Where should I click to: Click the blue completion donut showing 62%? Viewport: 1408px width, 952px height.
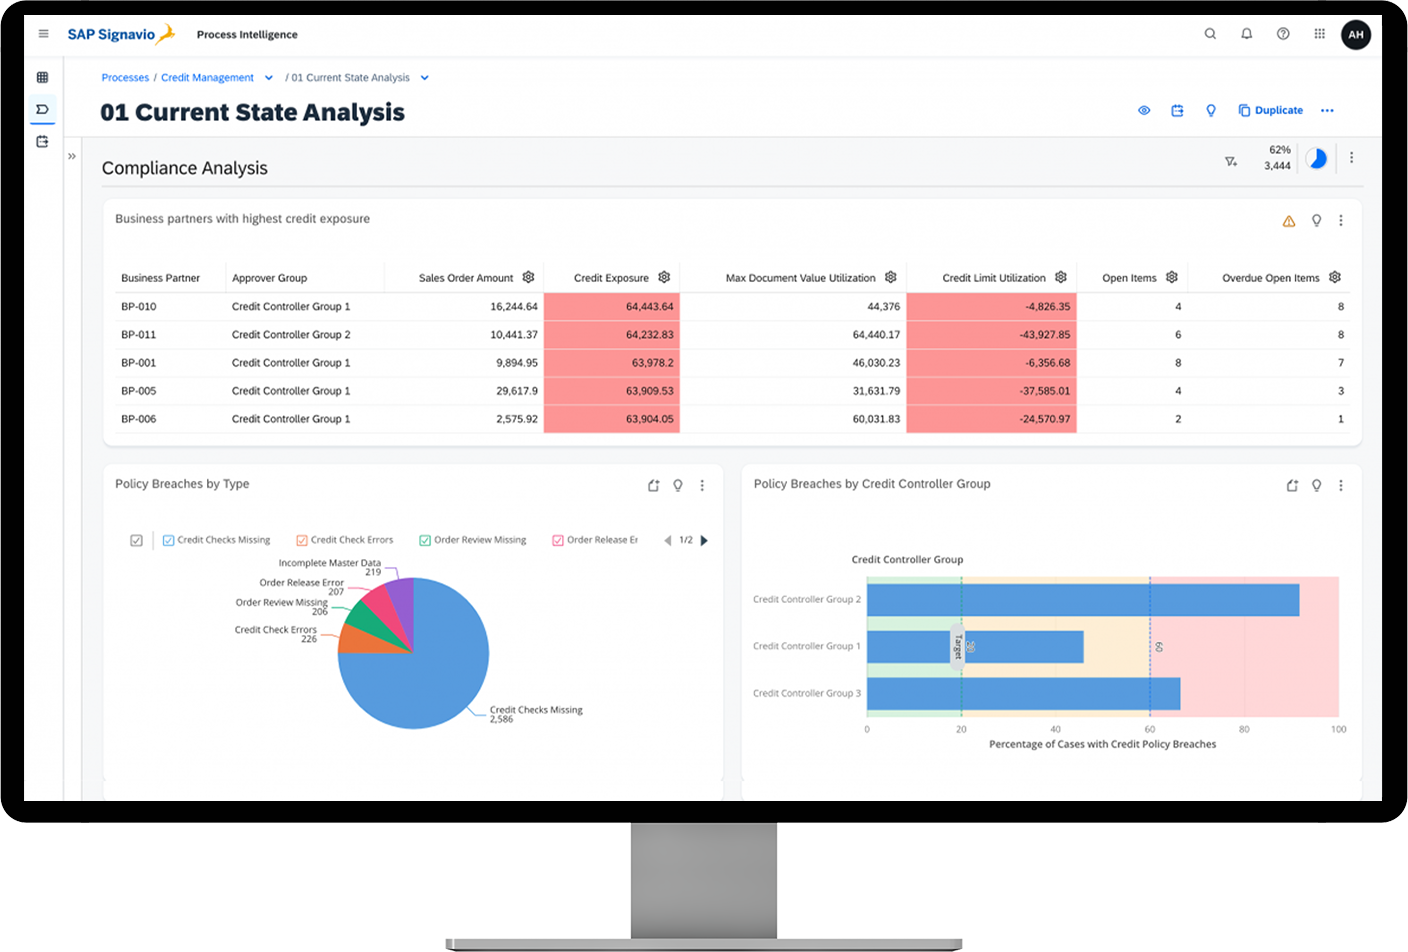1317,158
